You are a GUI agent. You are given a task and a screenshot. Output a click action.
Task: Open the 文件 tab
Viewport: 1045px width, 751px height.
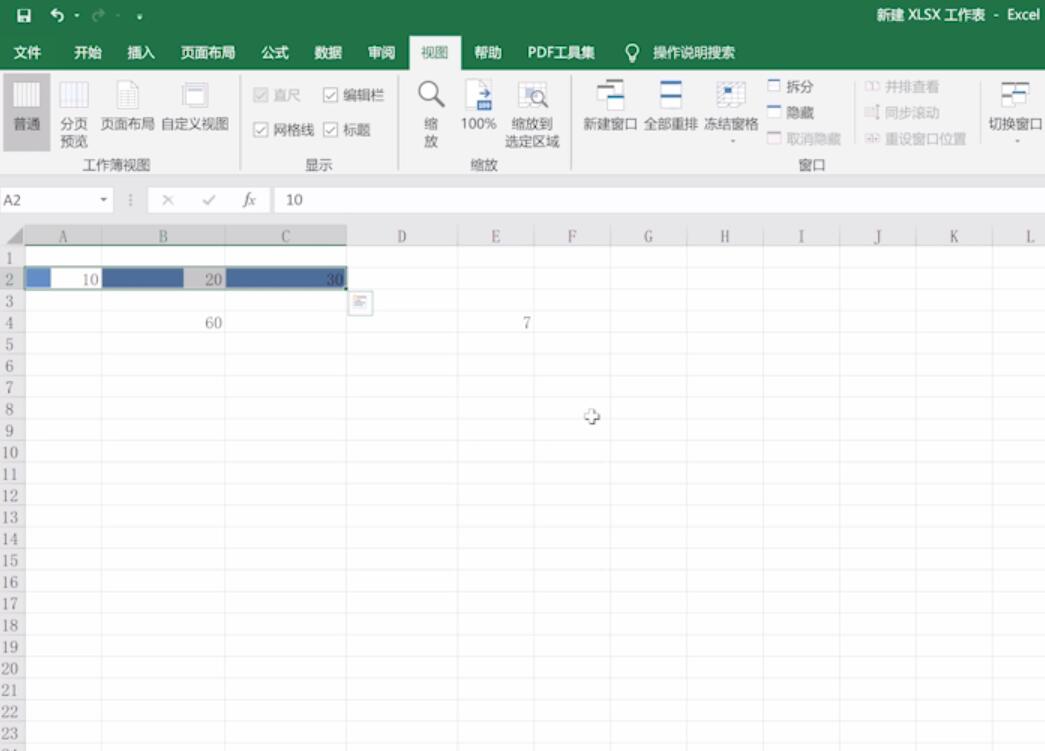click(27, 53)
